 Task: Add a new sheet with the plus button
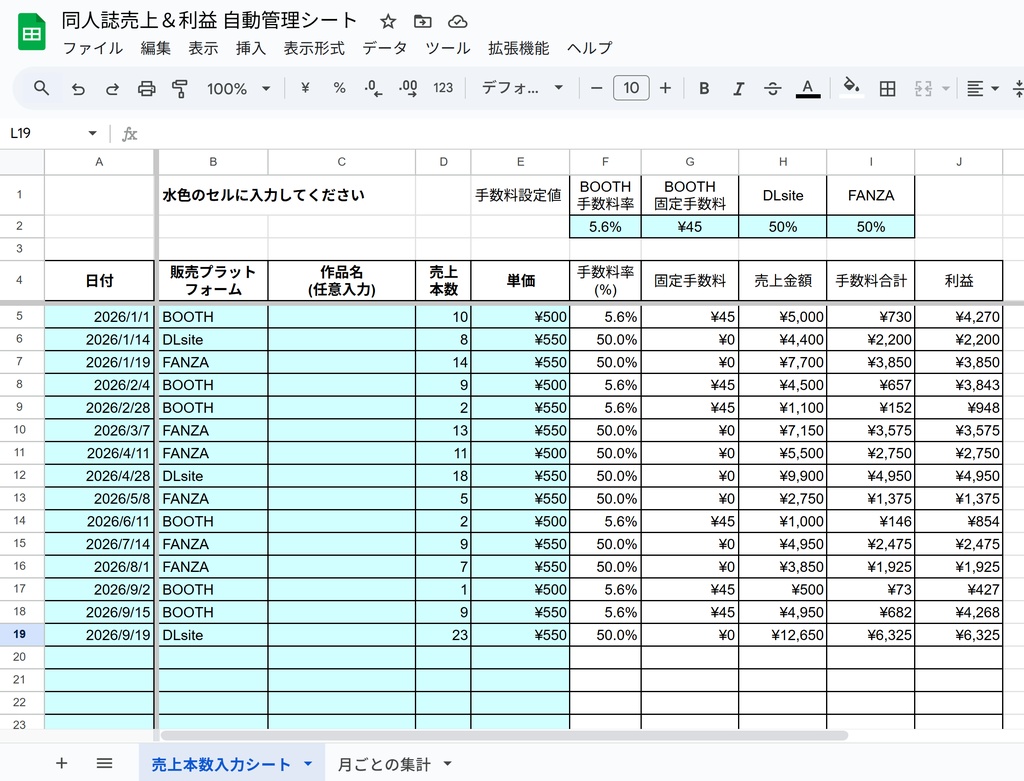(62, 763)
